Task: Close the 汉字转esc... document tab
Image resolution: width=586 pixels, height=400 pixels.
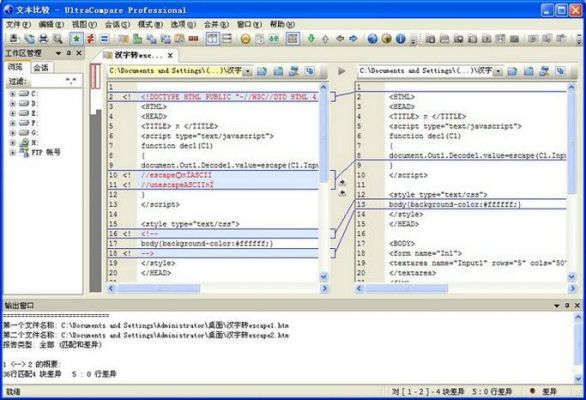Action: (x=170, y=55)
